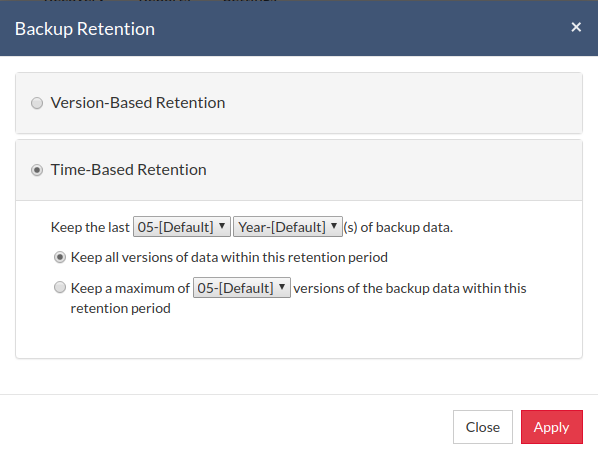The height and width of the screenshot is (457, 598).
Task: Click the Version-Based Retention panel header
Action: pos(299,103)
